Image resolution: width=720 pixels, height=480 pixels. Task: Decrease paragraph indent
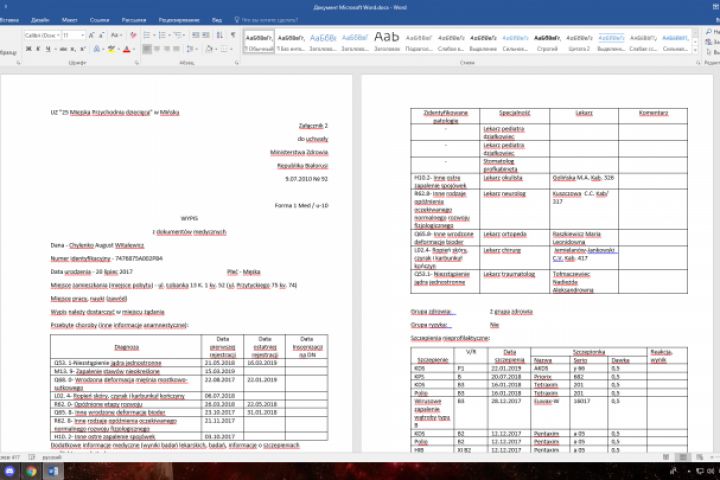click(196, 35)
